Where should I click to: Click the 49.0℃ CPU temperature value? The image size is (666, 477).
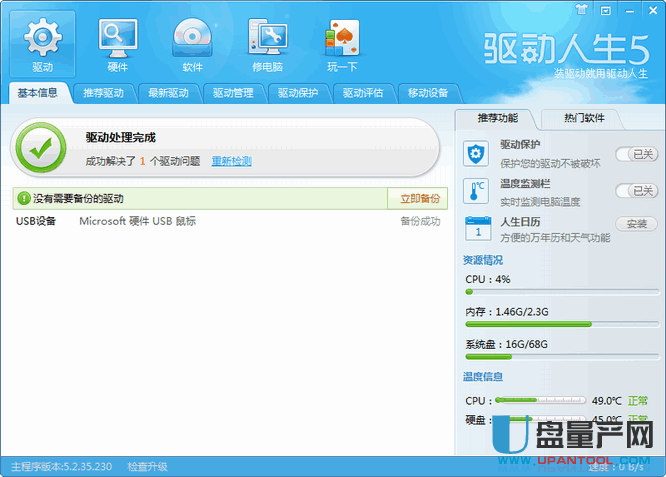click(x=607, y=401)
